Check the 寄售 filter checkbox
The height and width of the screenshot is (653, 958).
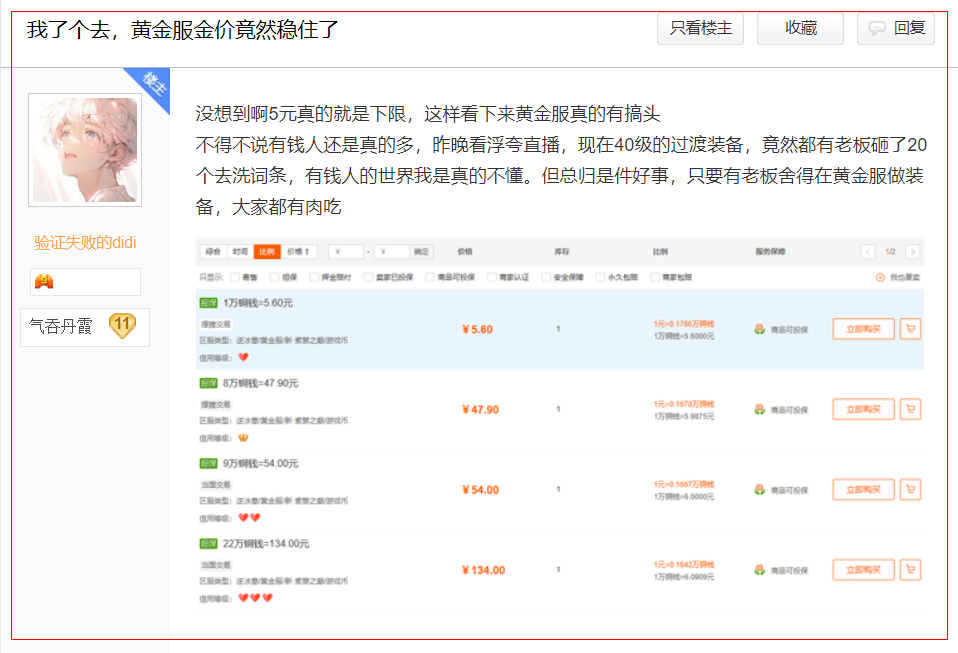(x=235, y=277)
